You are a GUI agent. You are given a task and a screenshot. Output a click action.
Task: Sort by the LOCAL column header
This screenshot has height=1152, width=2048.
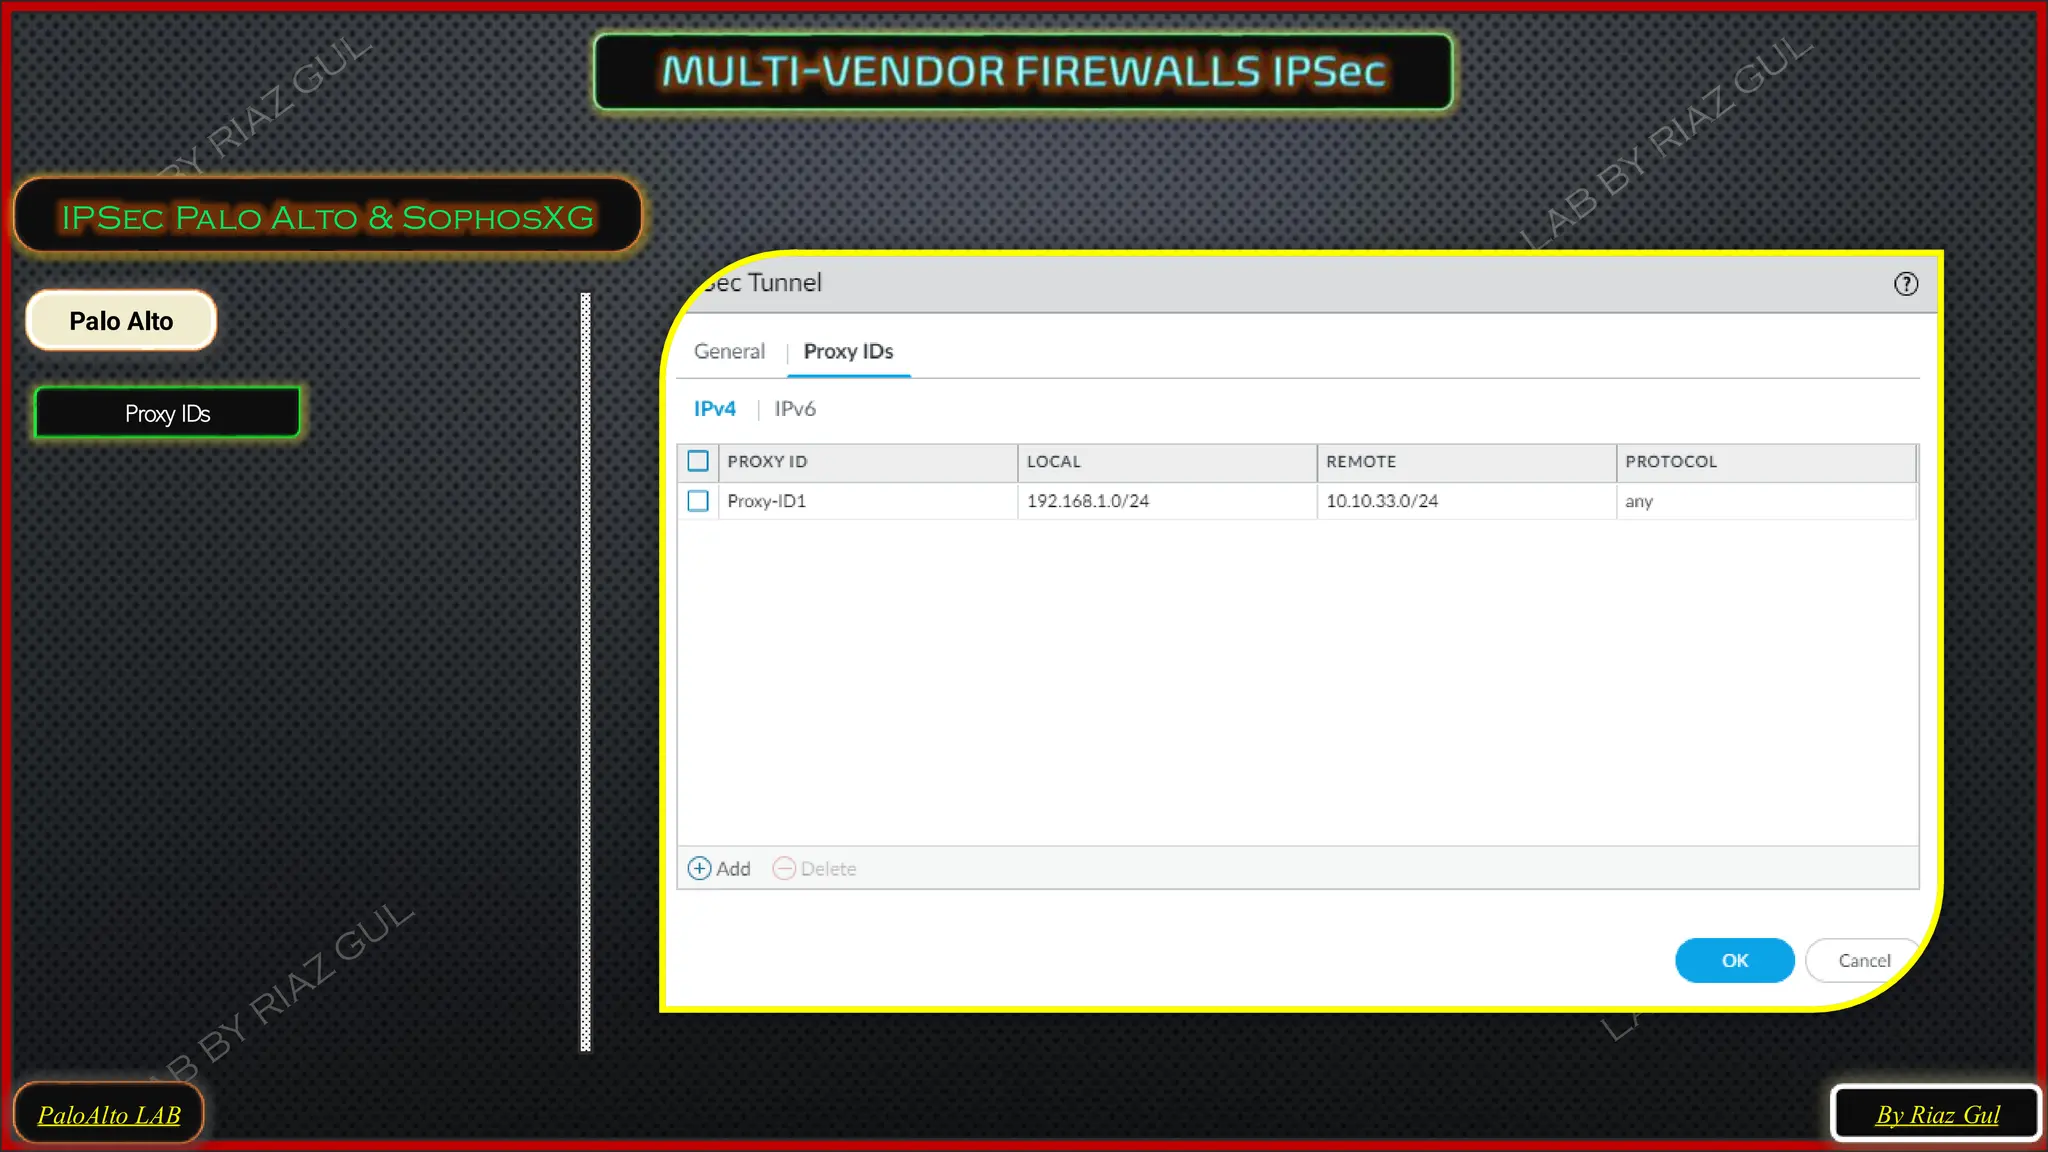[x=1167, y=461]
